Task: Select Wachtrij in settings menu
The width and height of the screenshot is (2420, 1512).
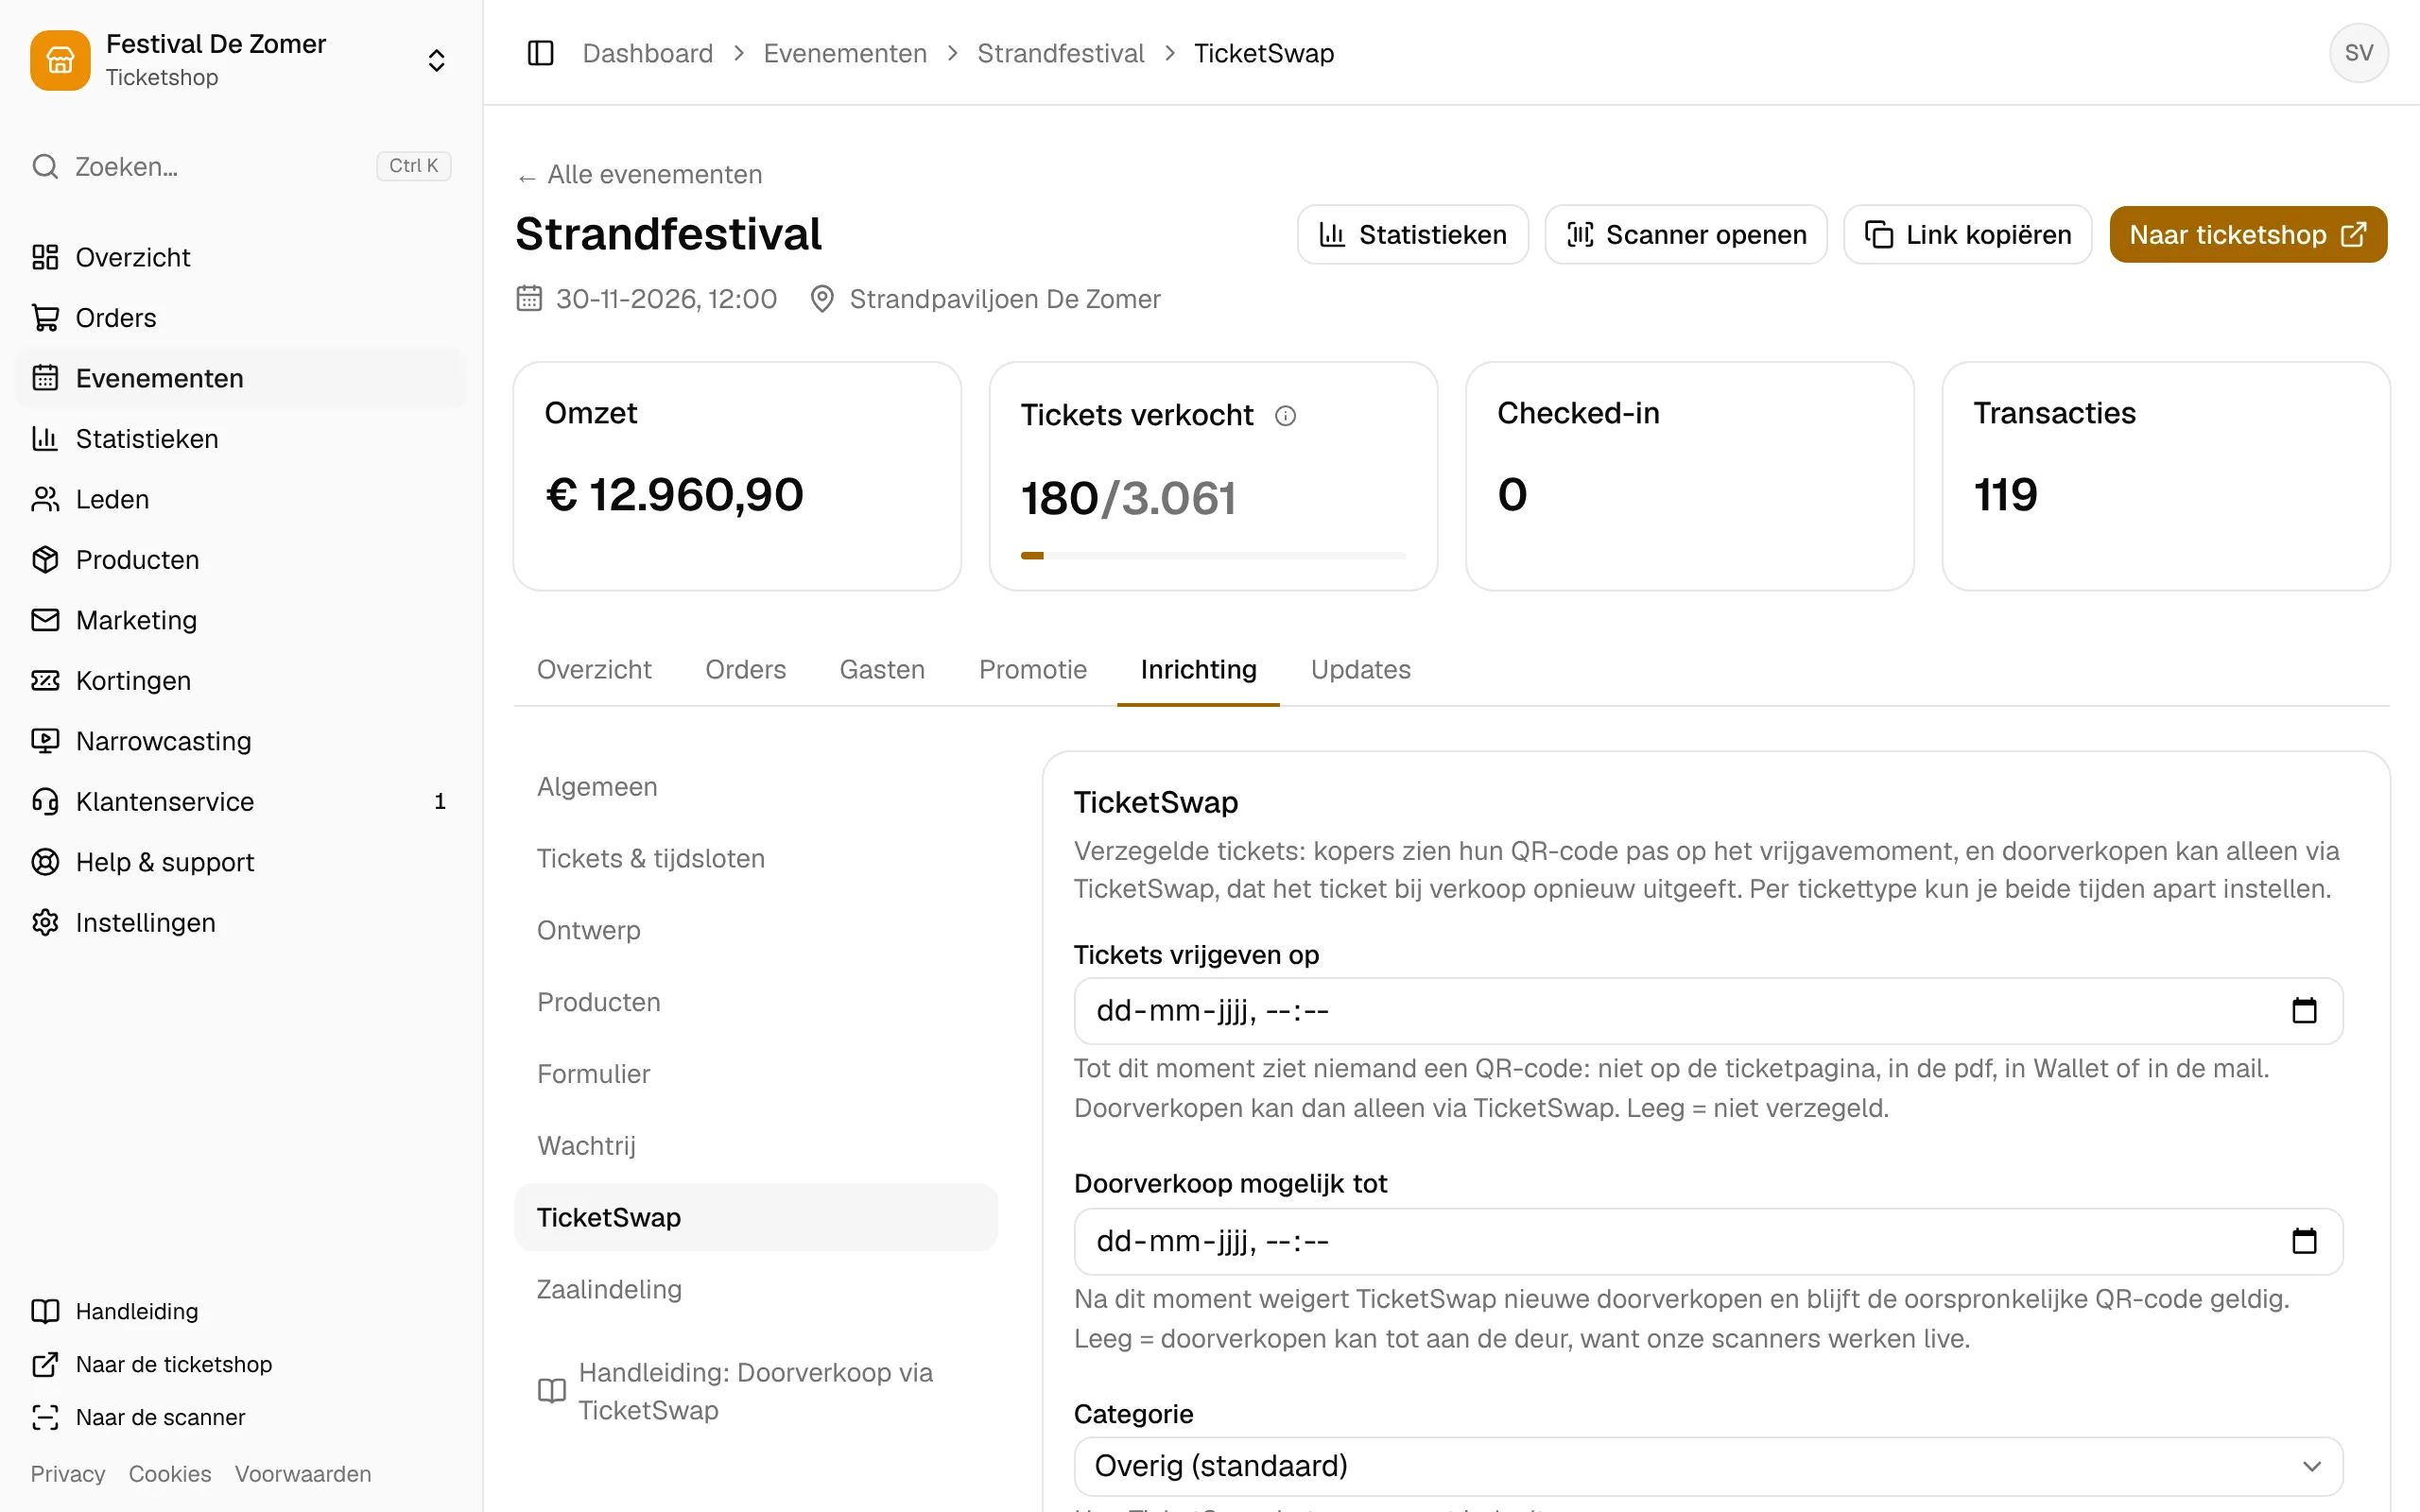Action: [x=755, y=1145]
